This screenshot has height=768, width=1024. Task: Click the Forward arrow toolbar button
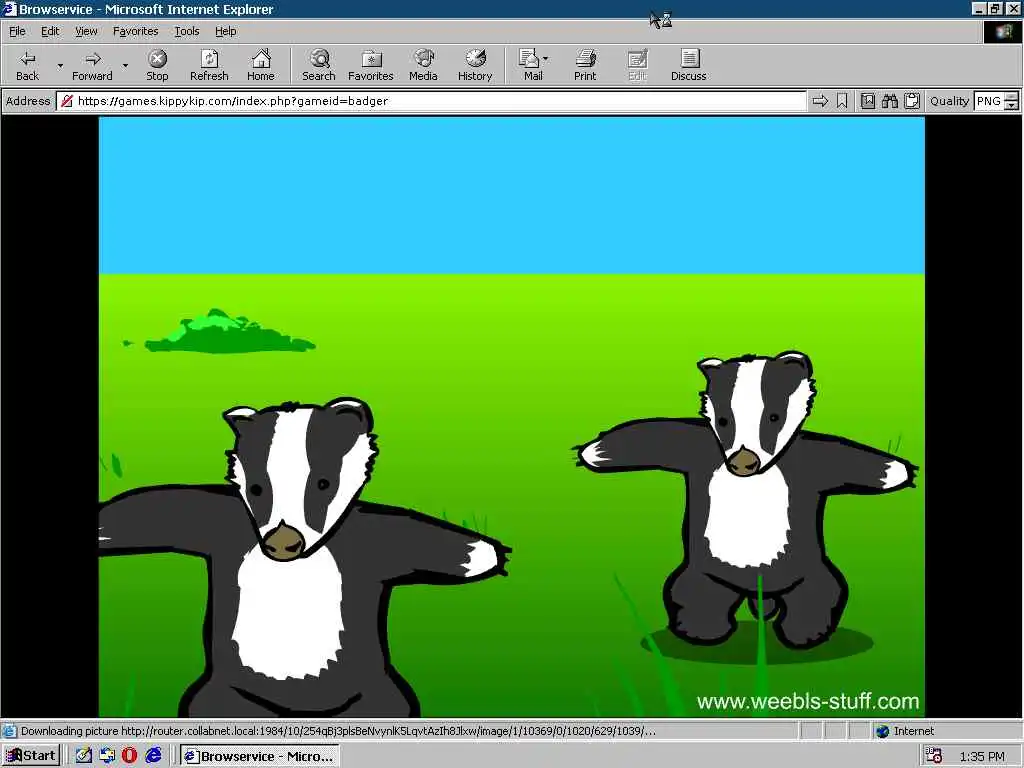92,65
